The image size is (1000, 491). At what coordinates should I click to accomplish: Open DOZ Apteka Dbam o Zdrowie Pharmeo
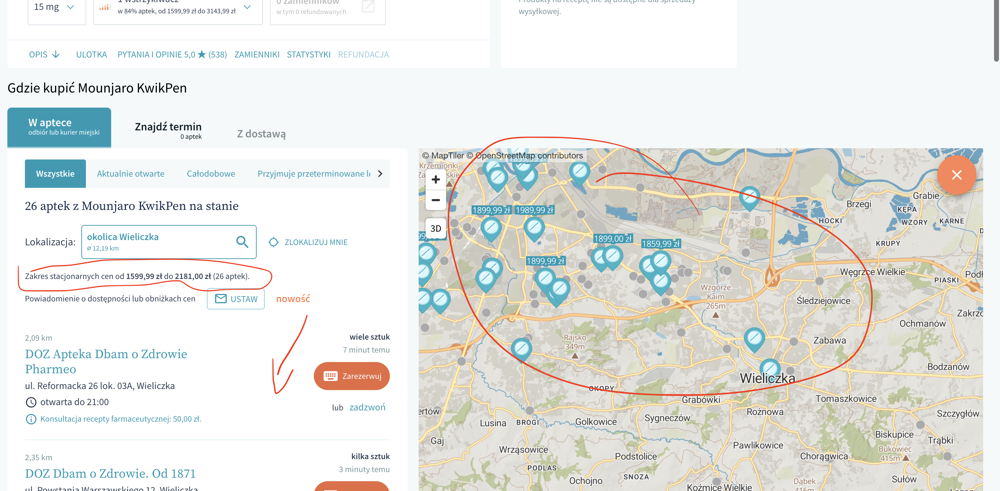(x=107, y=361)
